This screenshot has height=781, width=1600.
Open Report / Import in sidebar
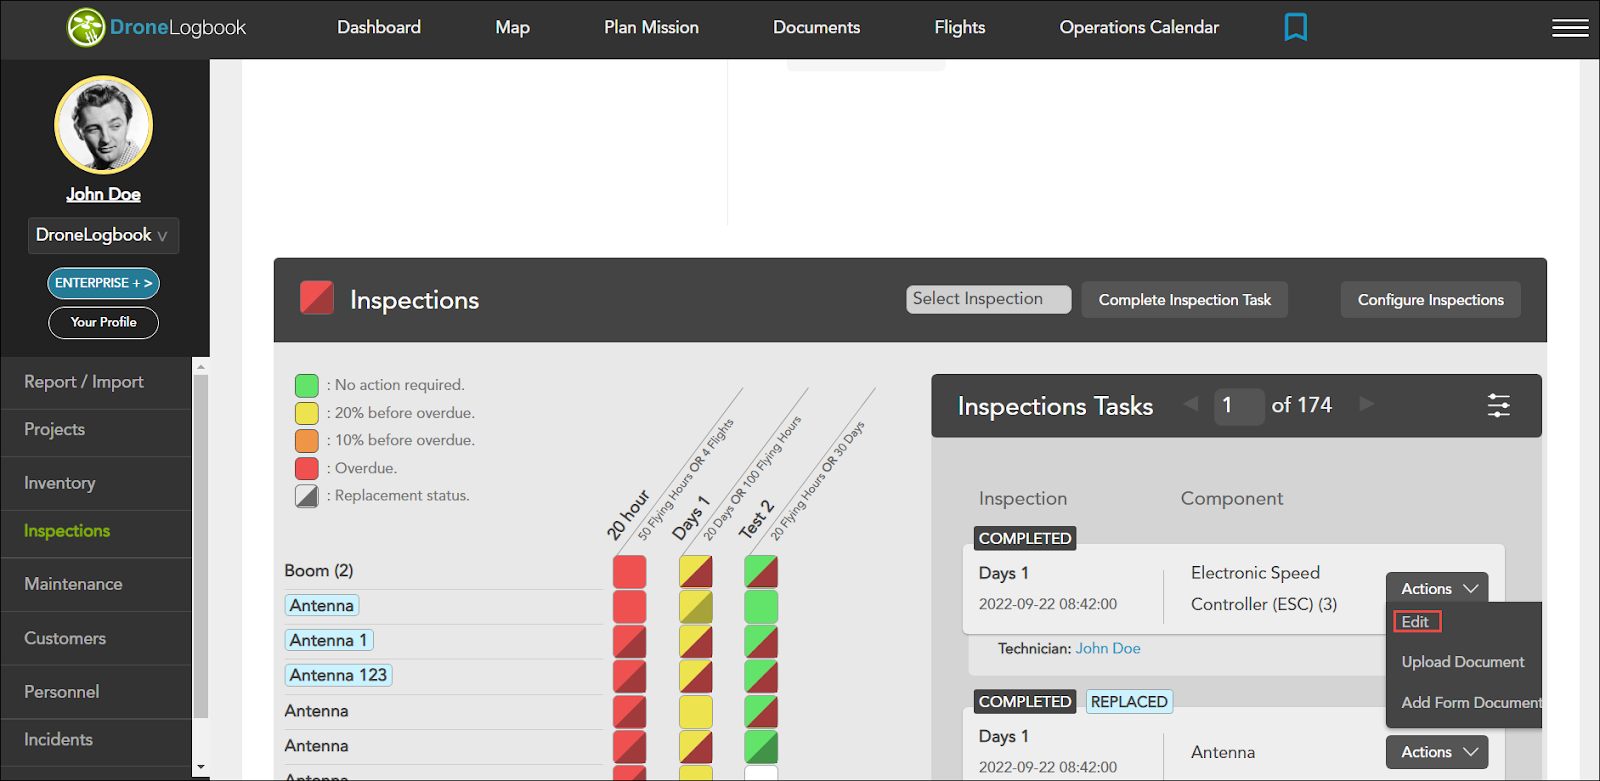tap(84, 382)
